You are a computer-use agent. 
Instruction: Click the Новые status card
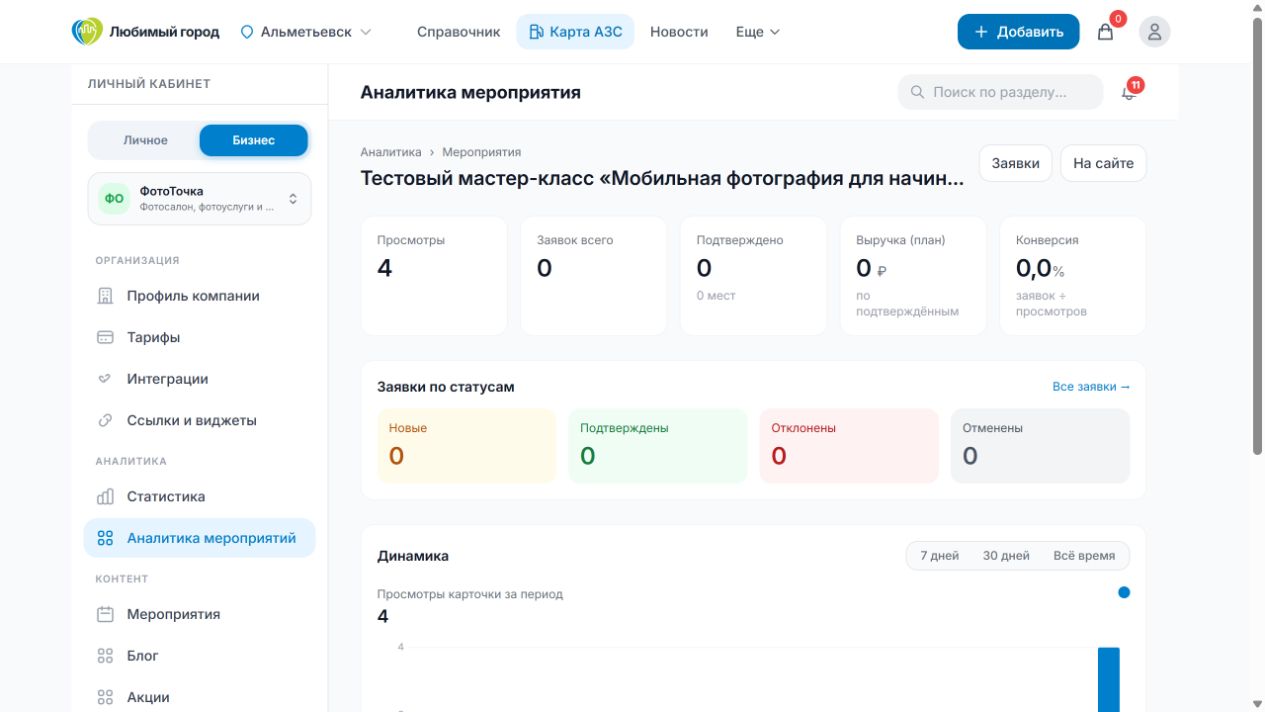tap(466, 446)
